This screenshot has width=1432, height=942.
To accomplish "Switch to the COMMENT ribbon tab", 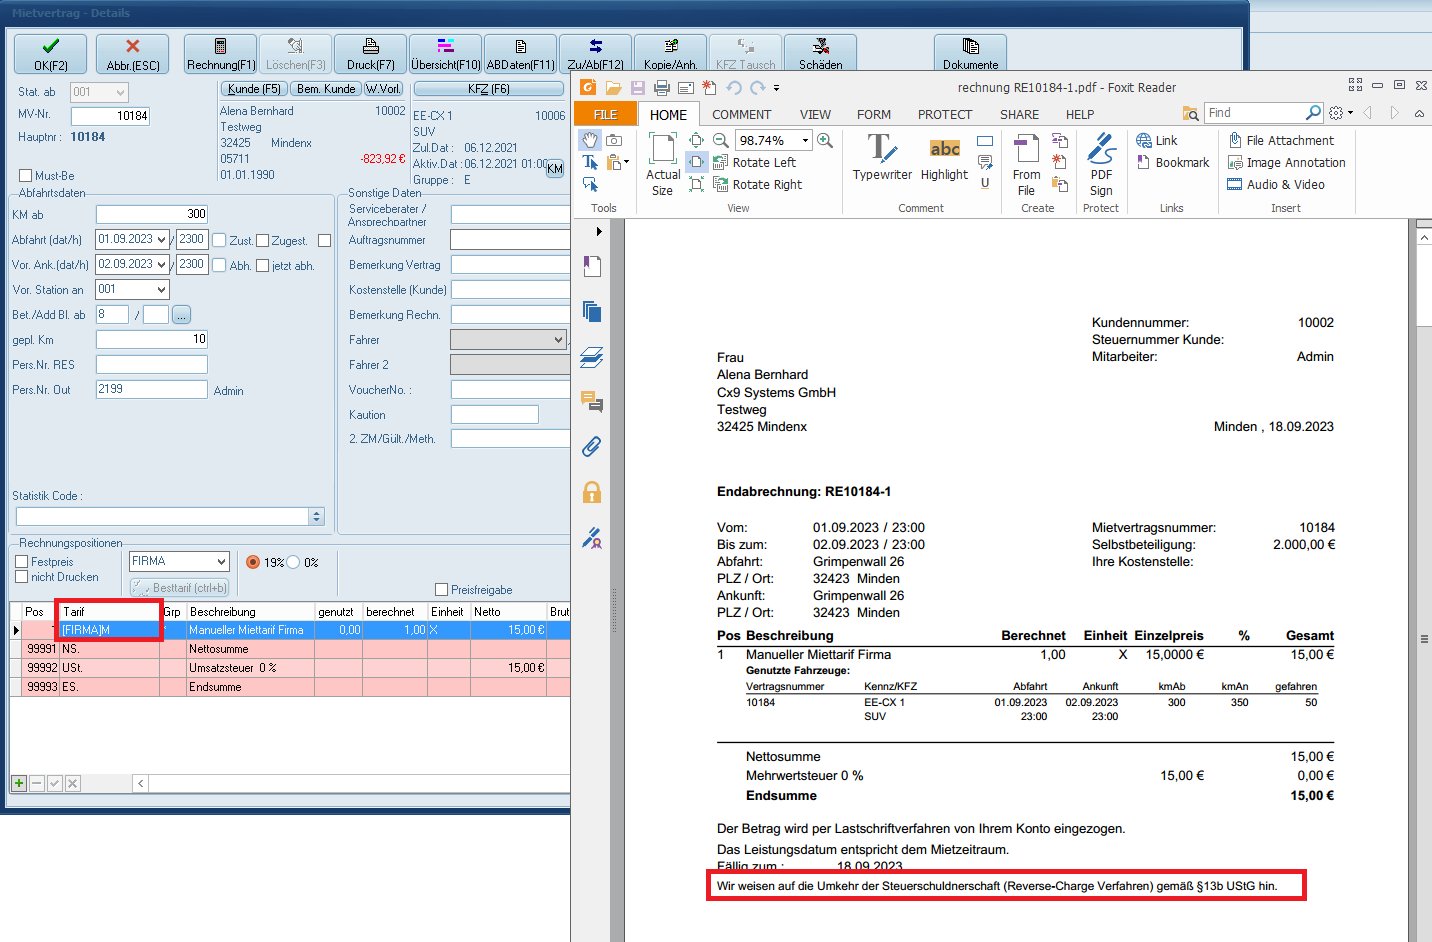I will [x=741, y=115].
